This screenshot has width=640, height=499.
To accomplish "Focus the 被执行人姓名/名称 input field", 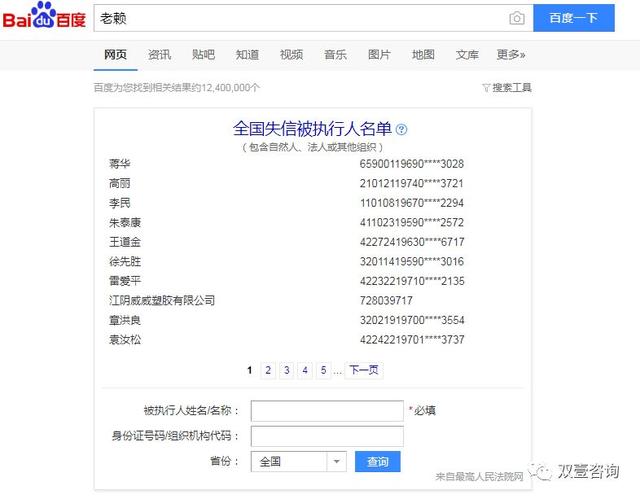I will click(327, 411).
